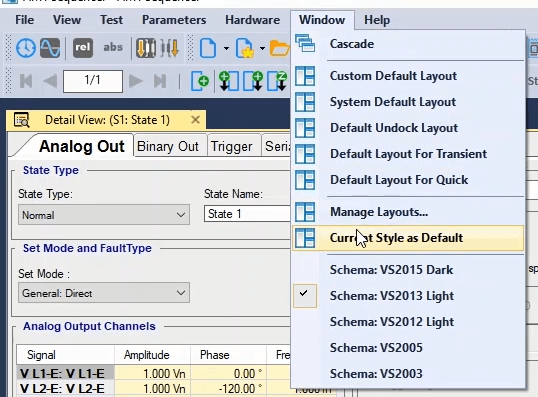Image resolution: width=538 pixels, height=397 pixels.
Task: Click the State Name input field
Action: point(247,214)
